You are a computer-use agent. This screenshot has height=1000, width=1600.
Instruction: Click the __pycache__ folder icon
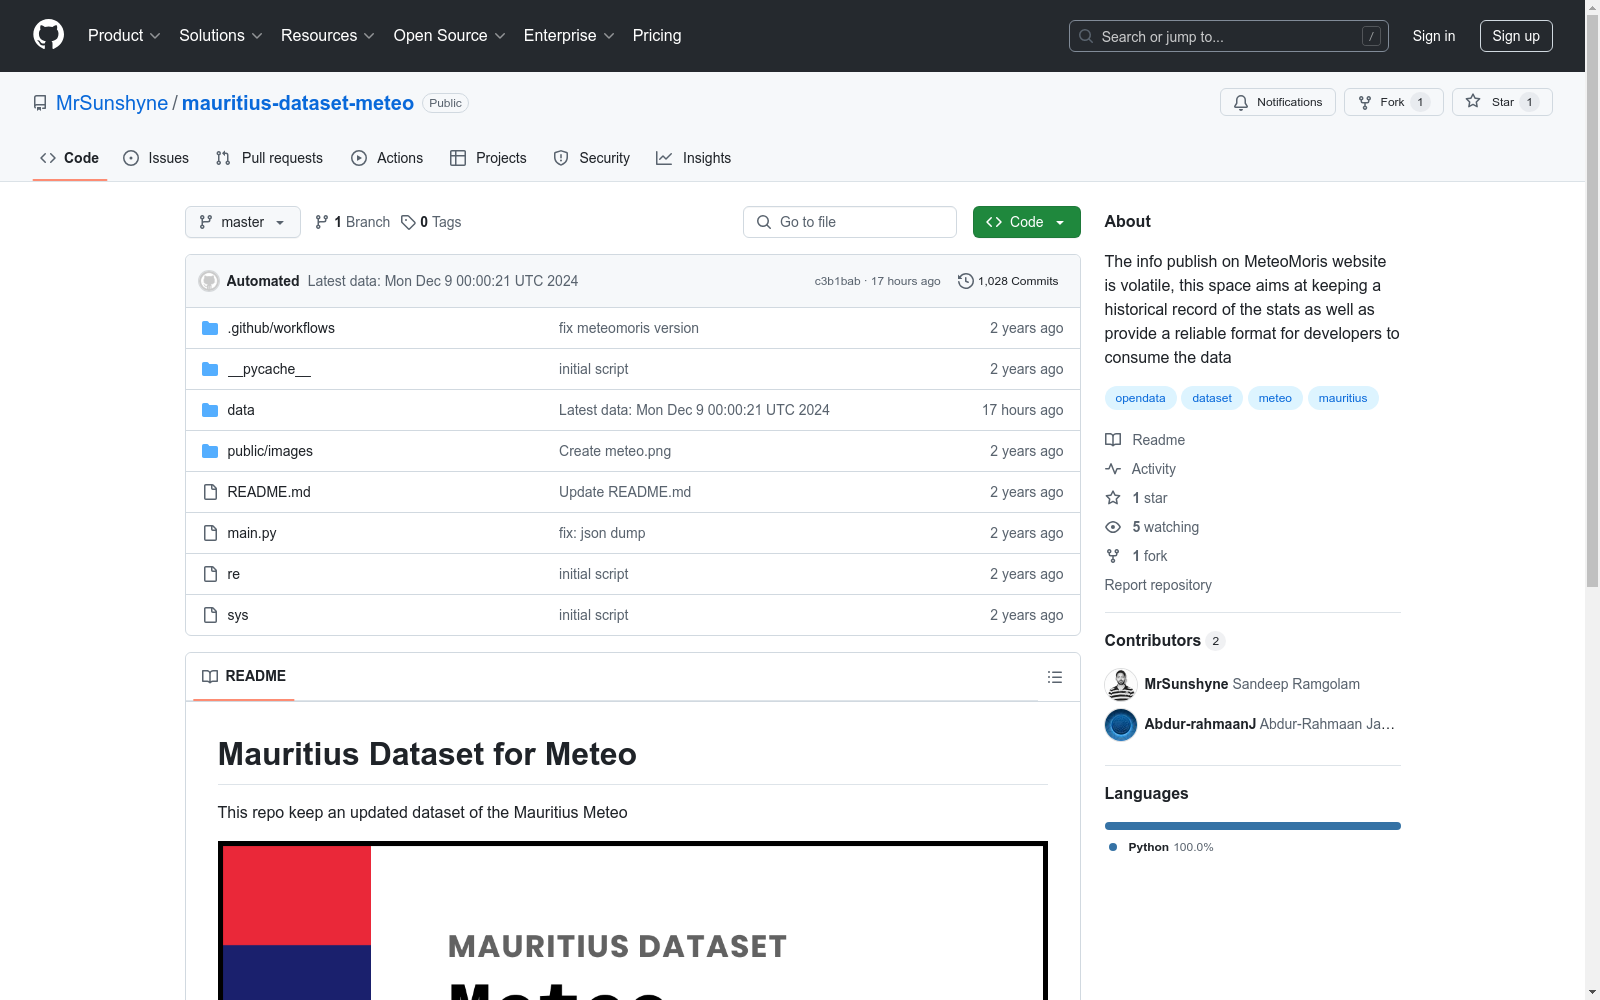point(210,369)
